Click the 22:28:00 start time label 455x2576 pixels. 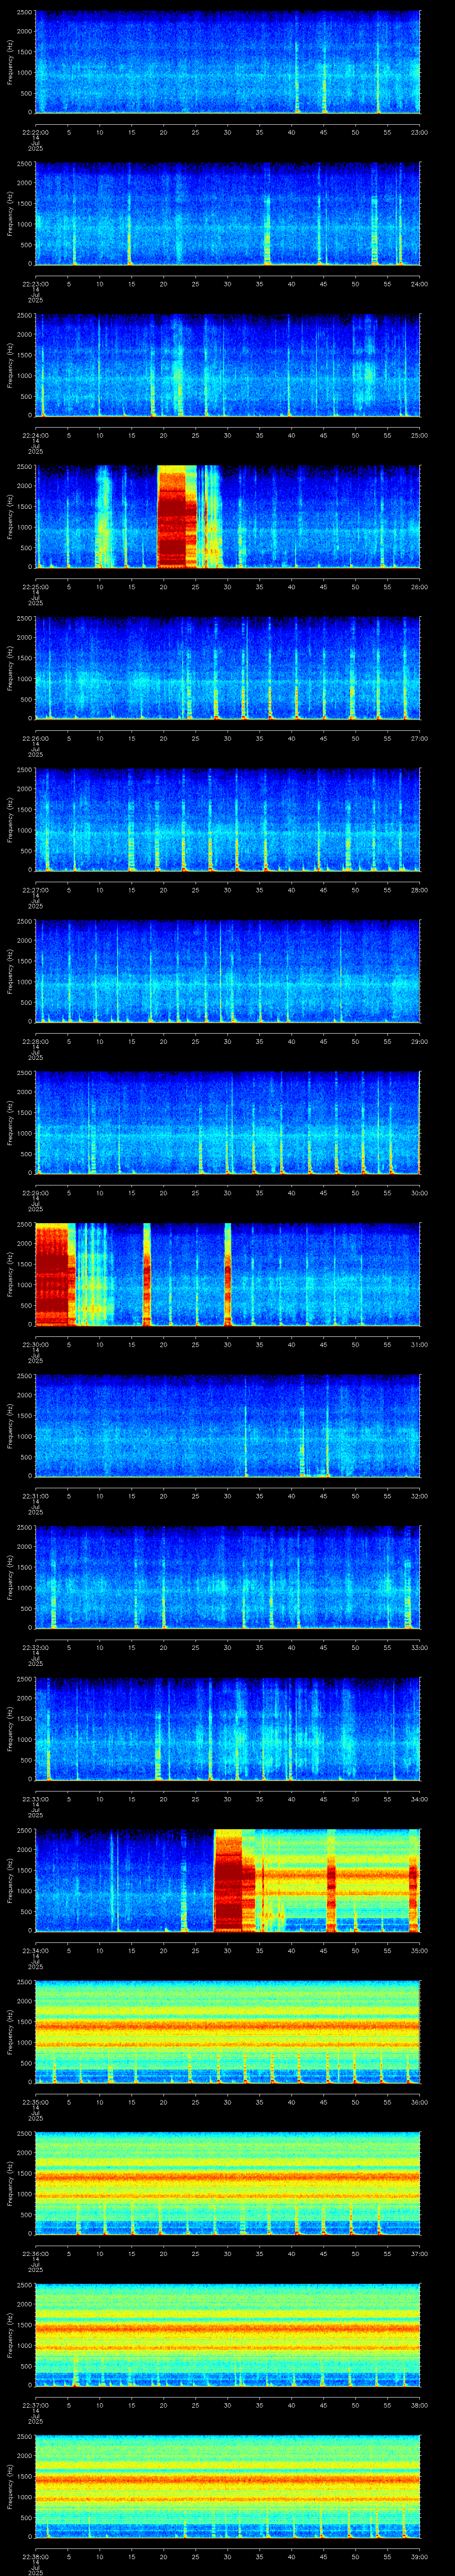(35, 1041)
